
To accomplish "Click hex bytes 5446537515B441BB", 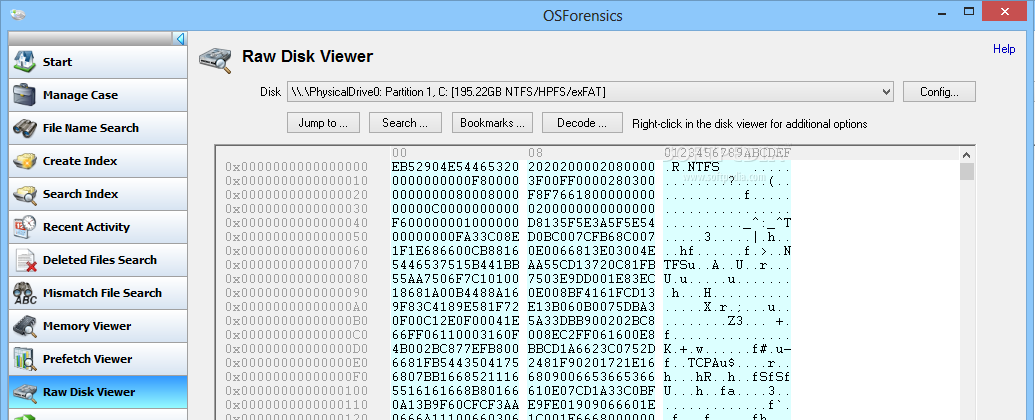I will pos(455,265).
